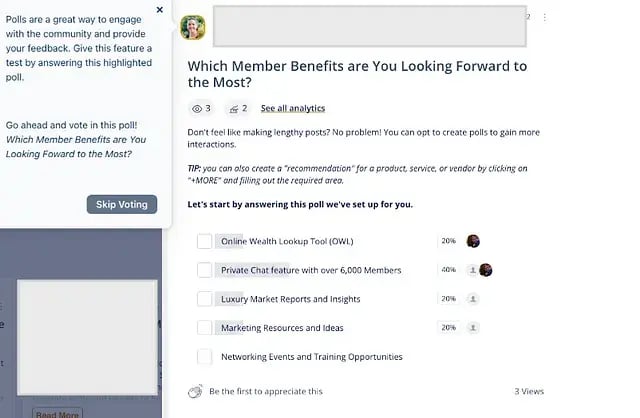Check Private Chat feature poll option
The height and width of the screenshot is (418, 640).
click(x=204, y=270)
